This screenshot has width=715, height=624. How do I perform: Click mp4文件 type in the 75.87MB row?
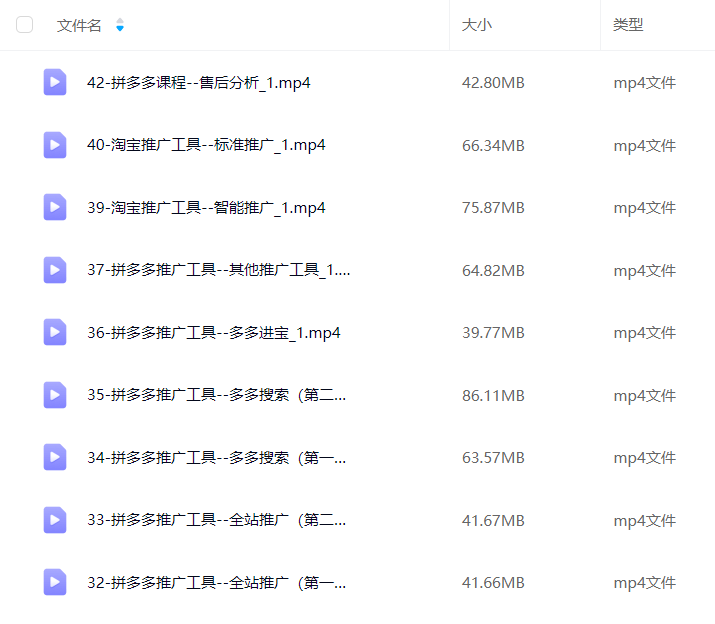click(644, 208)
